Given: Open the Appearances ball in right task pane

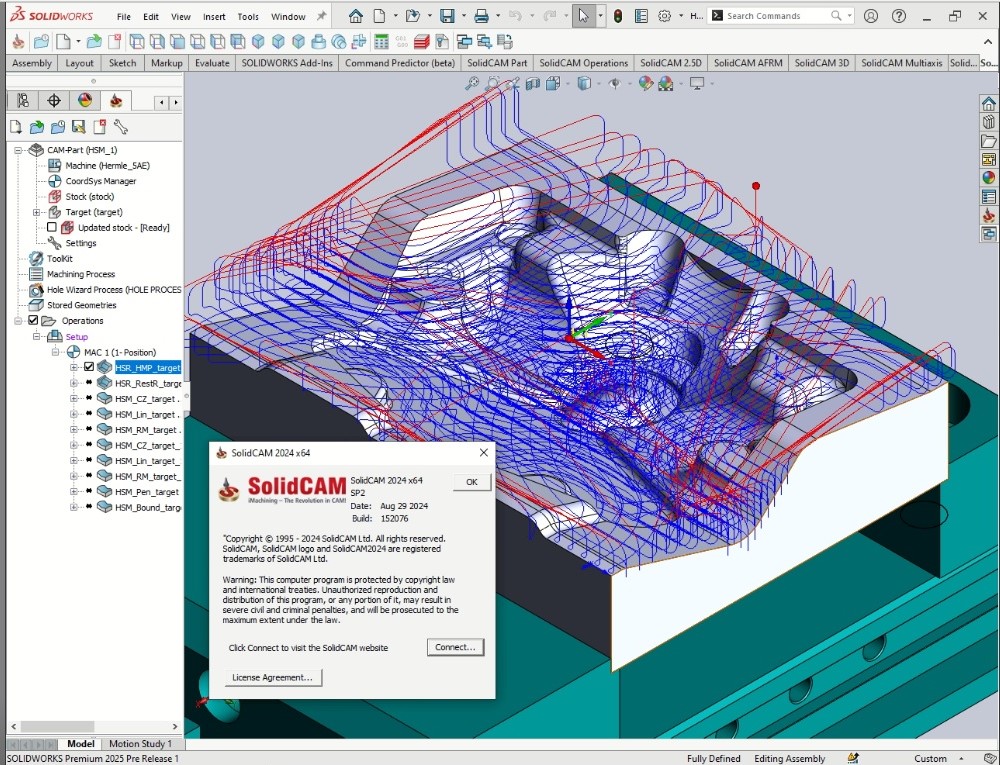Looking at the screenshot, I should click(x=989, y=178).
